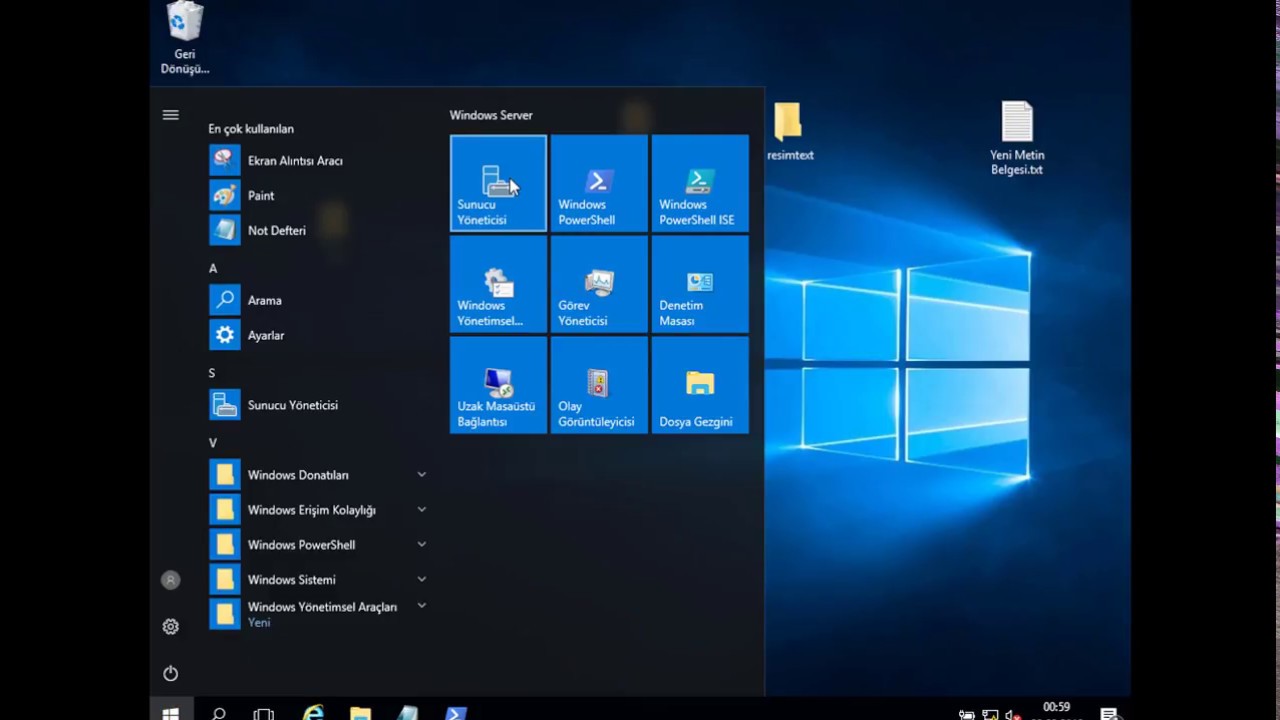This screenshot has width=1280, height=720.
Task: Open the Action Center notification icon
Action: 1110,714
